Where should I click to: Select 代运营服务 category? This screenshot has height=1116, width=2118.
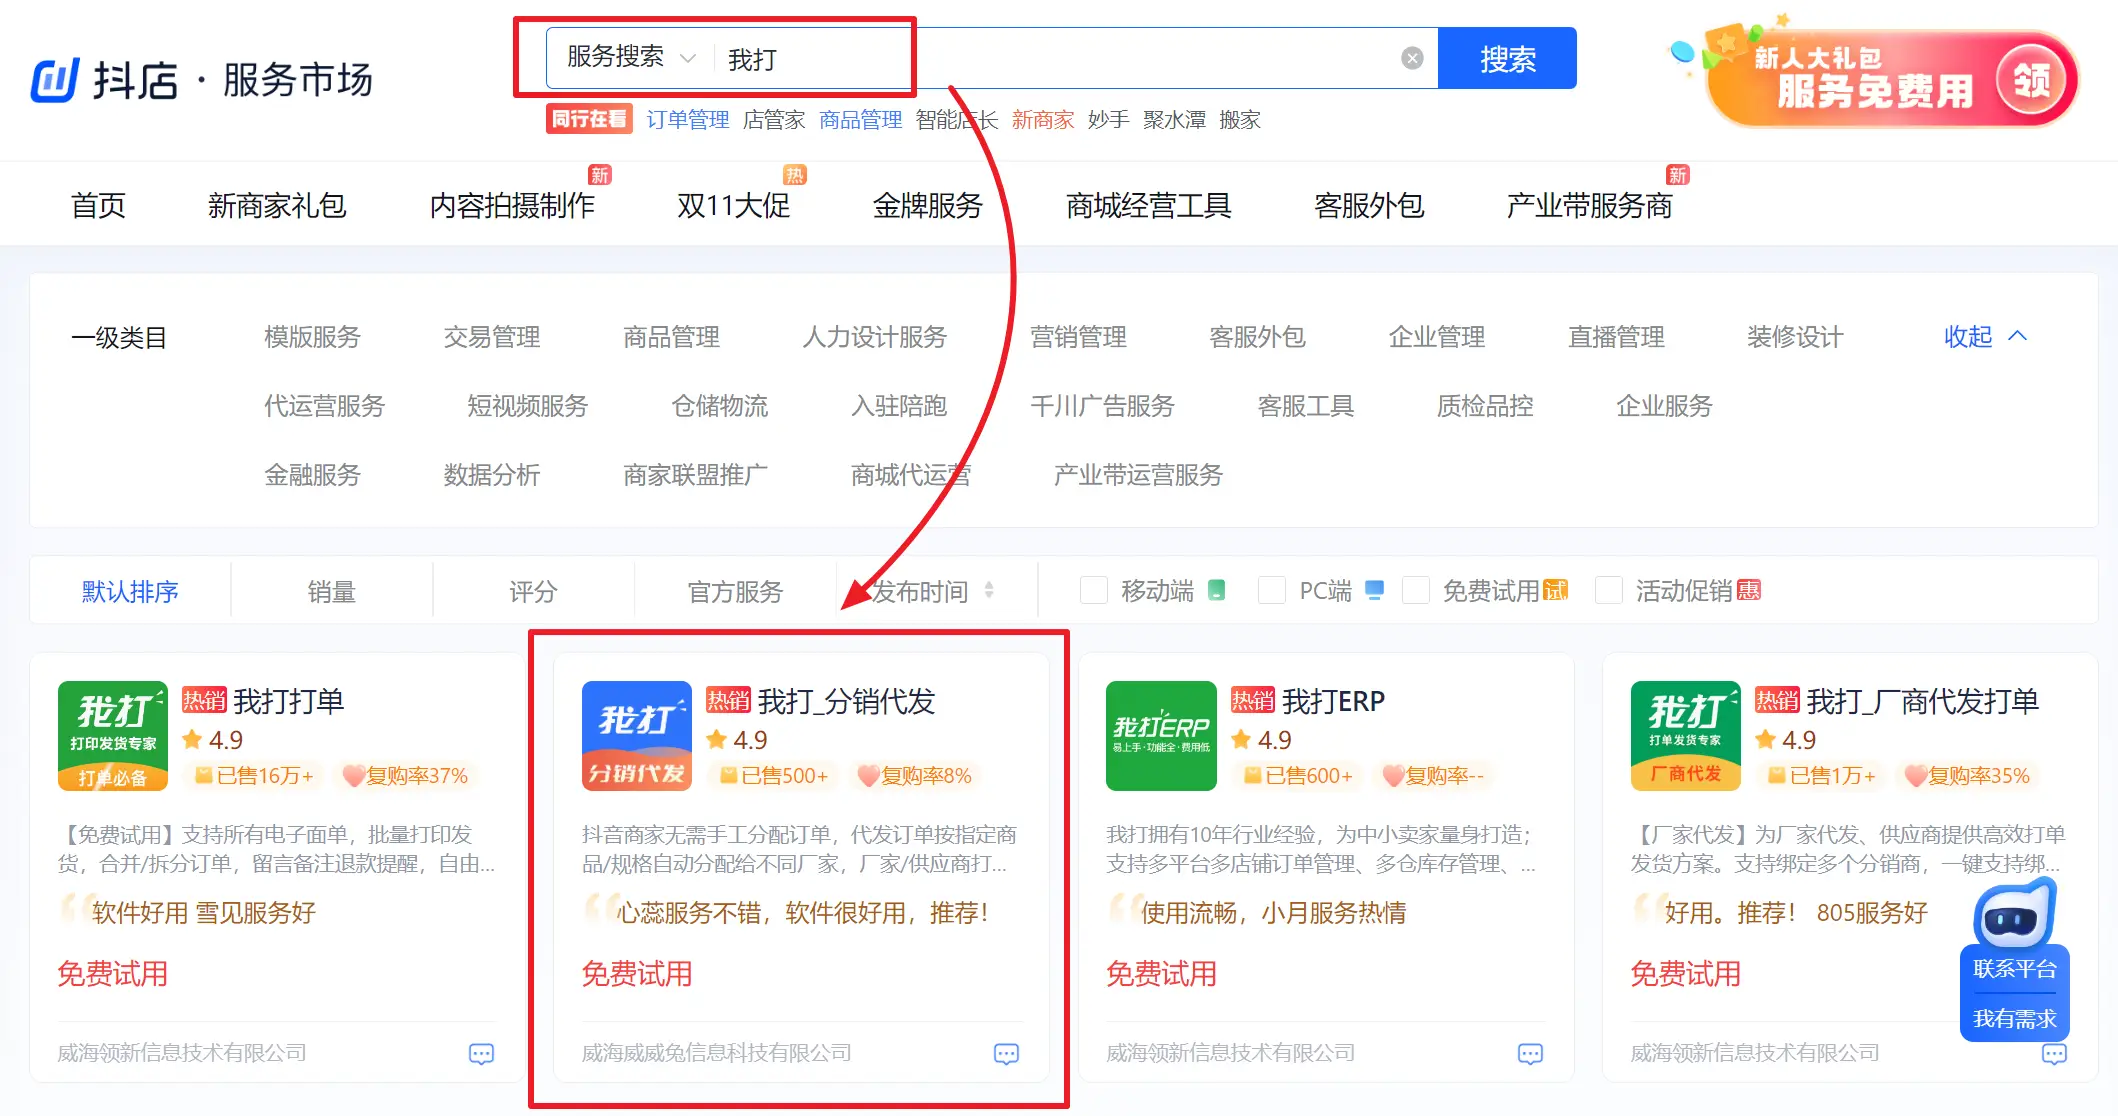pyautogui.click(x=324, y=406)
